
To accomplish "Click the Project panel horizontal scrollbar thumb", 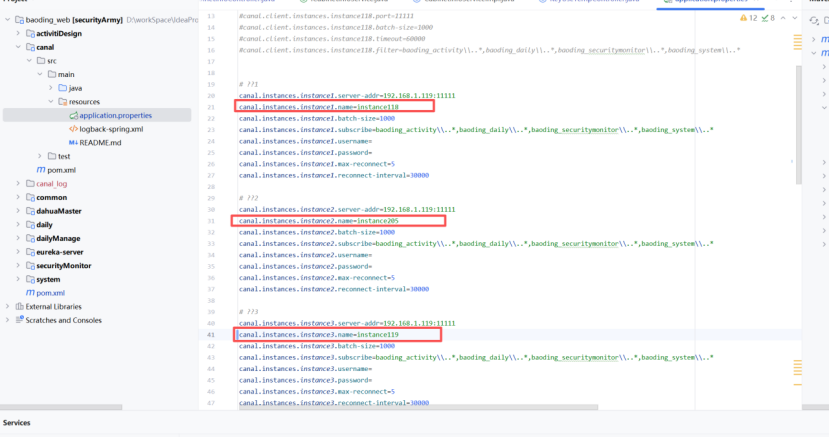I will pos(61,407).
